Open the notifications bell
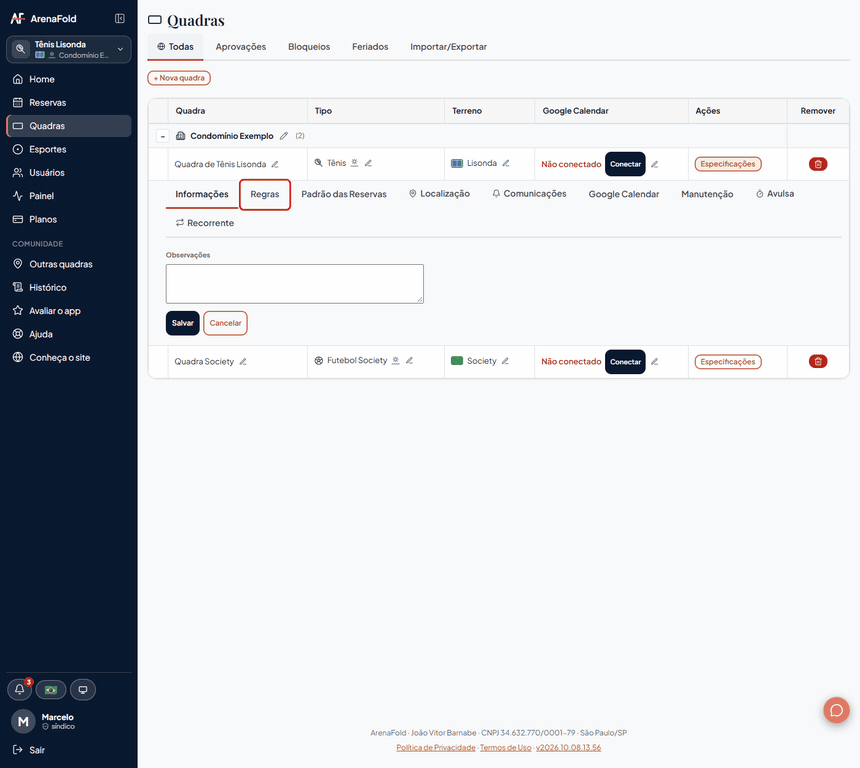Viewport: 860px width, 768px height. pyautogui.click(x=20, y=690)
